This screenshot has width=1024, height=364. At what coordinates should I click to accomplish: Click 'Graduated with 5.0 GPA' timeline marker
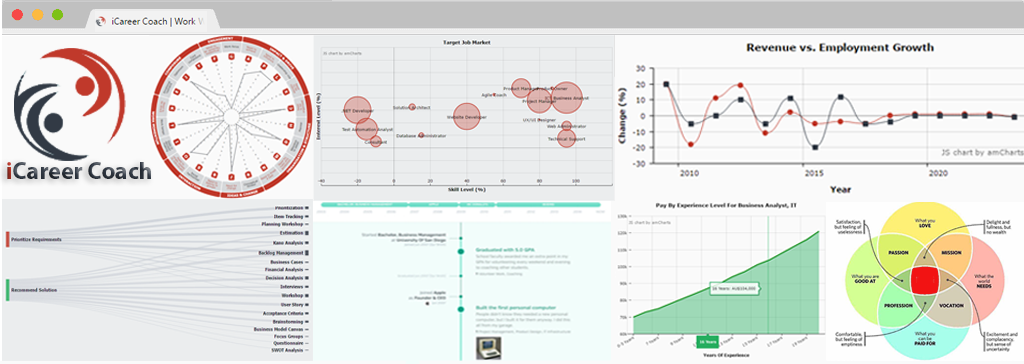[x=461, y=252]
